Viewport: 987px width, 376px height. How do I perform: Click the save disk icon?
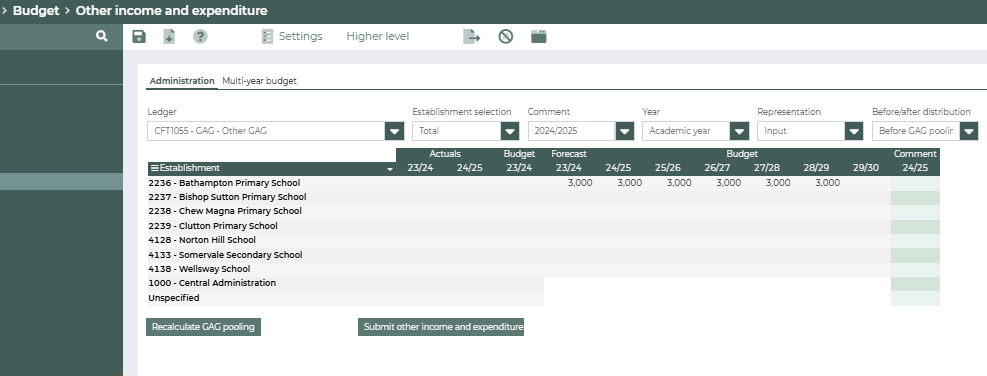click(x=139, y=37)
